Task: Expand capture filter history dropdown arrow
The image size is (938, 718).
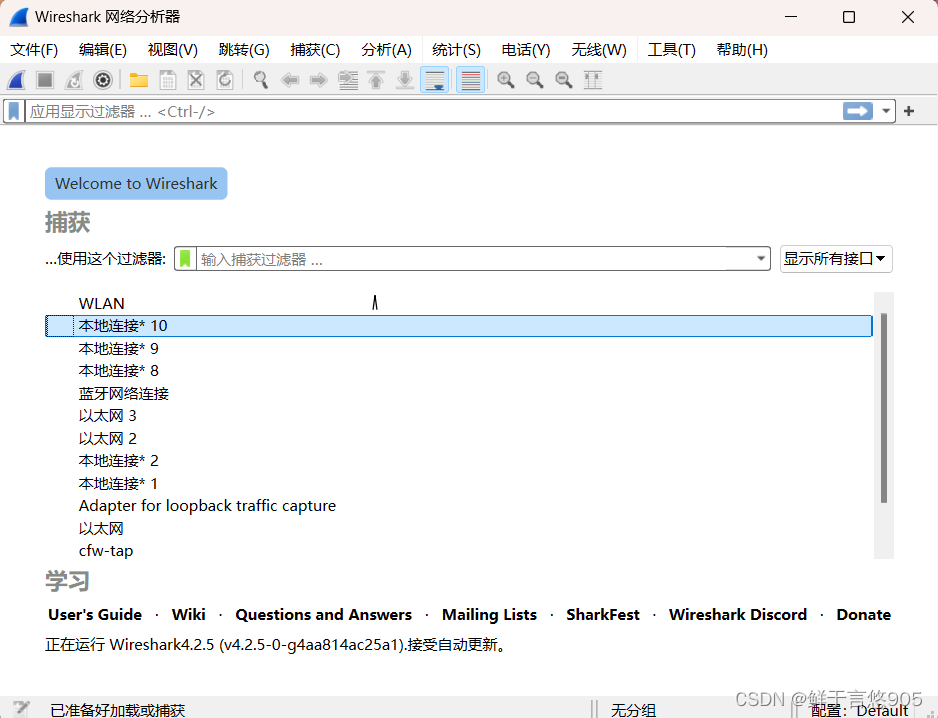Action: pyautogui.click(x=760, y=259)
